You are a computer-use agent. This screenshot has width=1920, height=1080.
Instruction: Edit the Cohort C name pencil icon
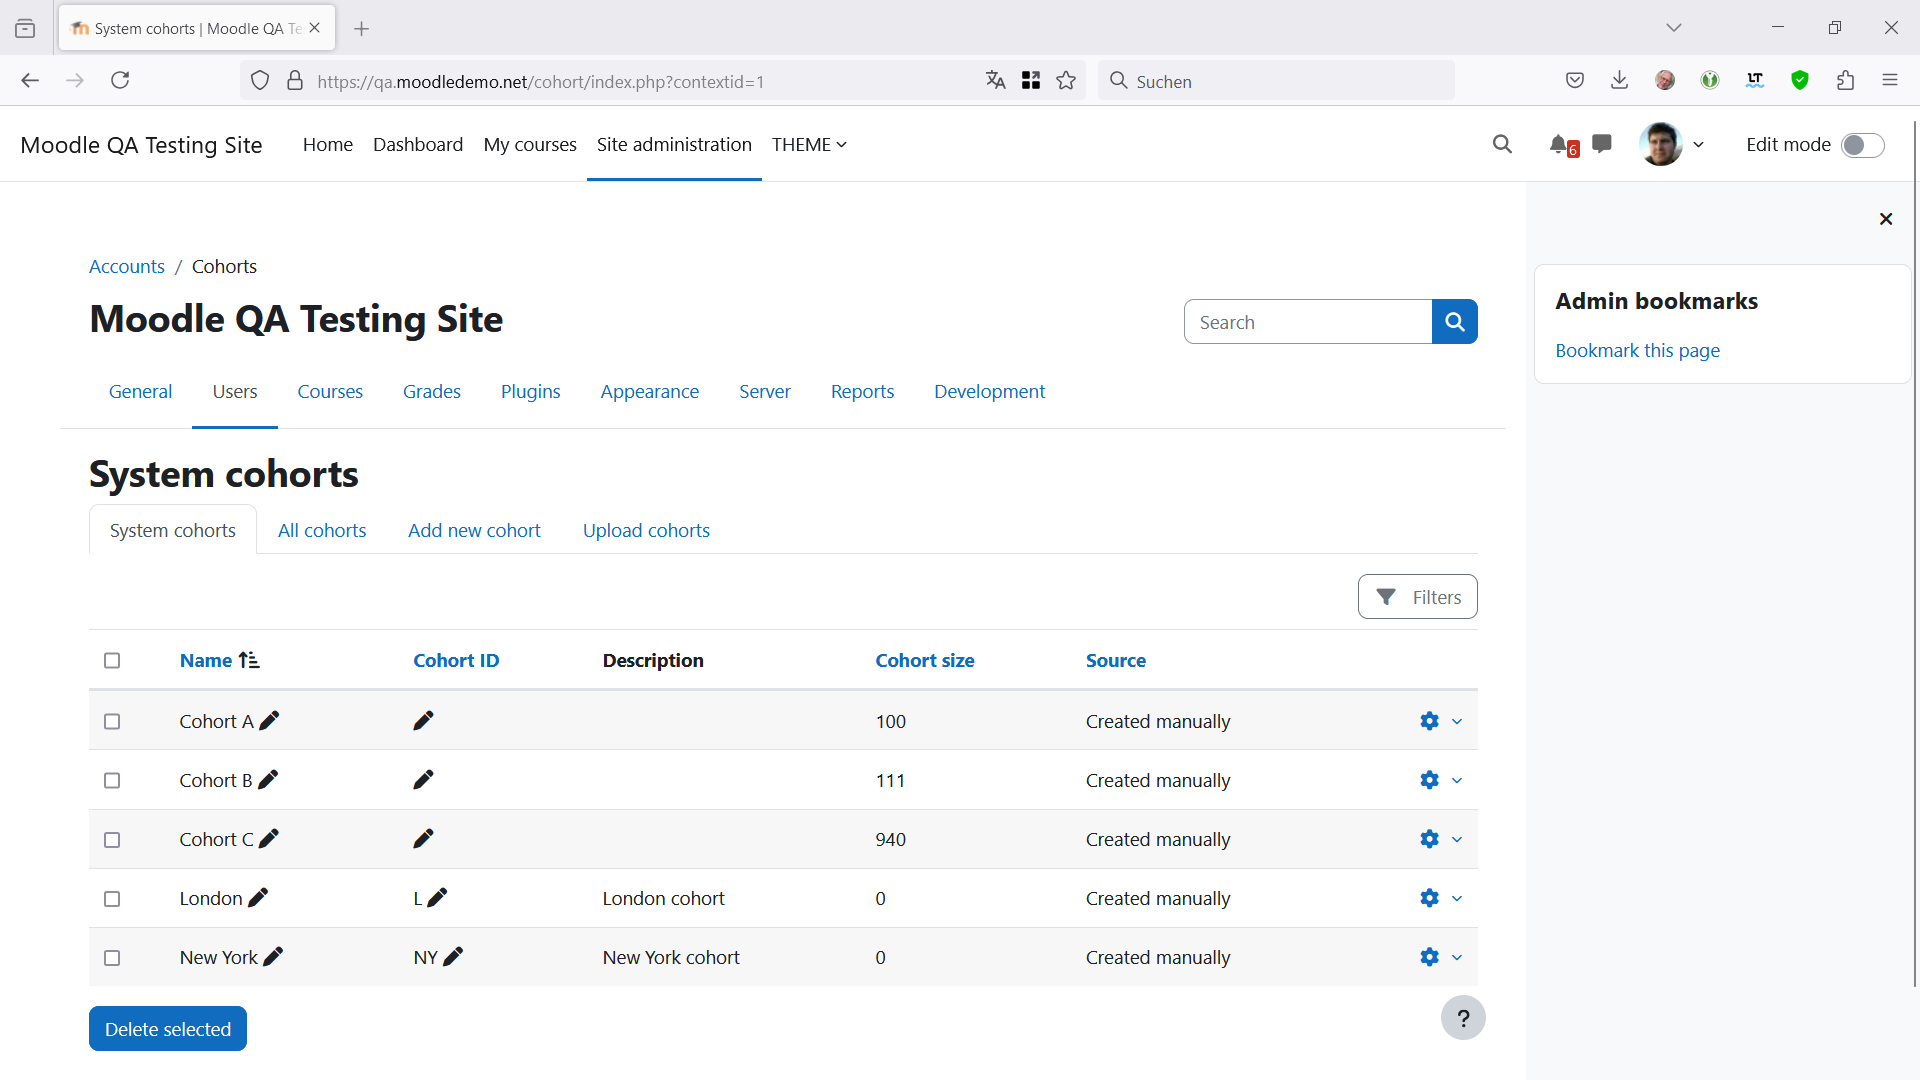click(269, 839)
